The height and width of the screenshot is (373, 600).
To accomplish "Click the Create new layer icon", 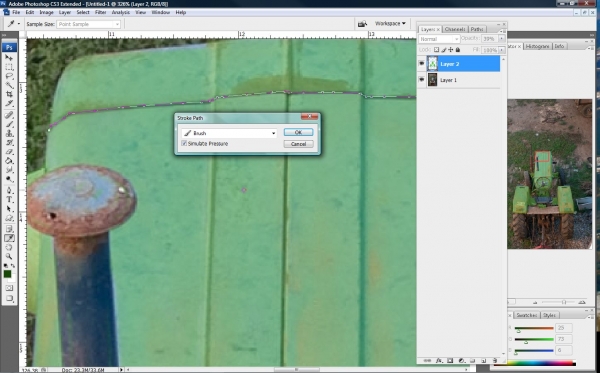I will (483, 360).
